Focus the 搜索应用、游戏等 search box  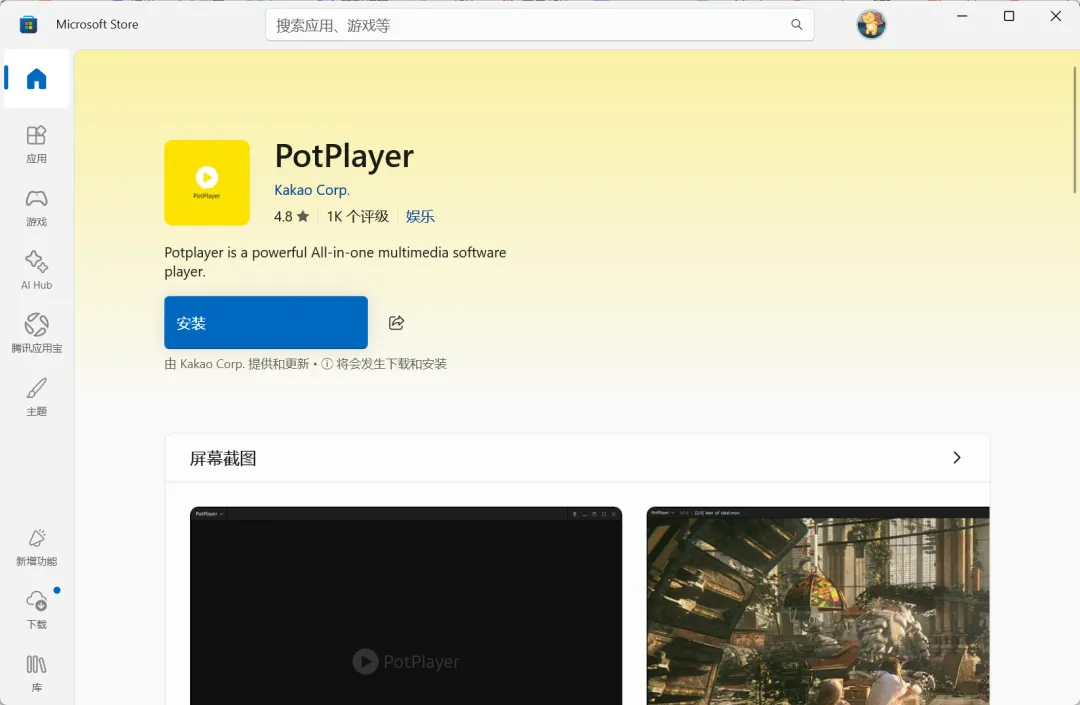tap(539, 25)
